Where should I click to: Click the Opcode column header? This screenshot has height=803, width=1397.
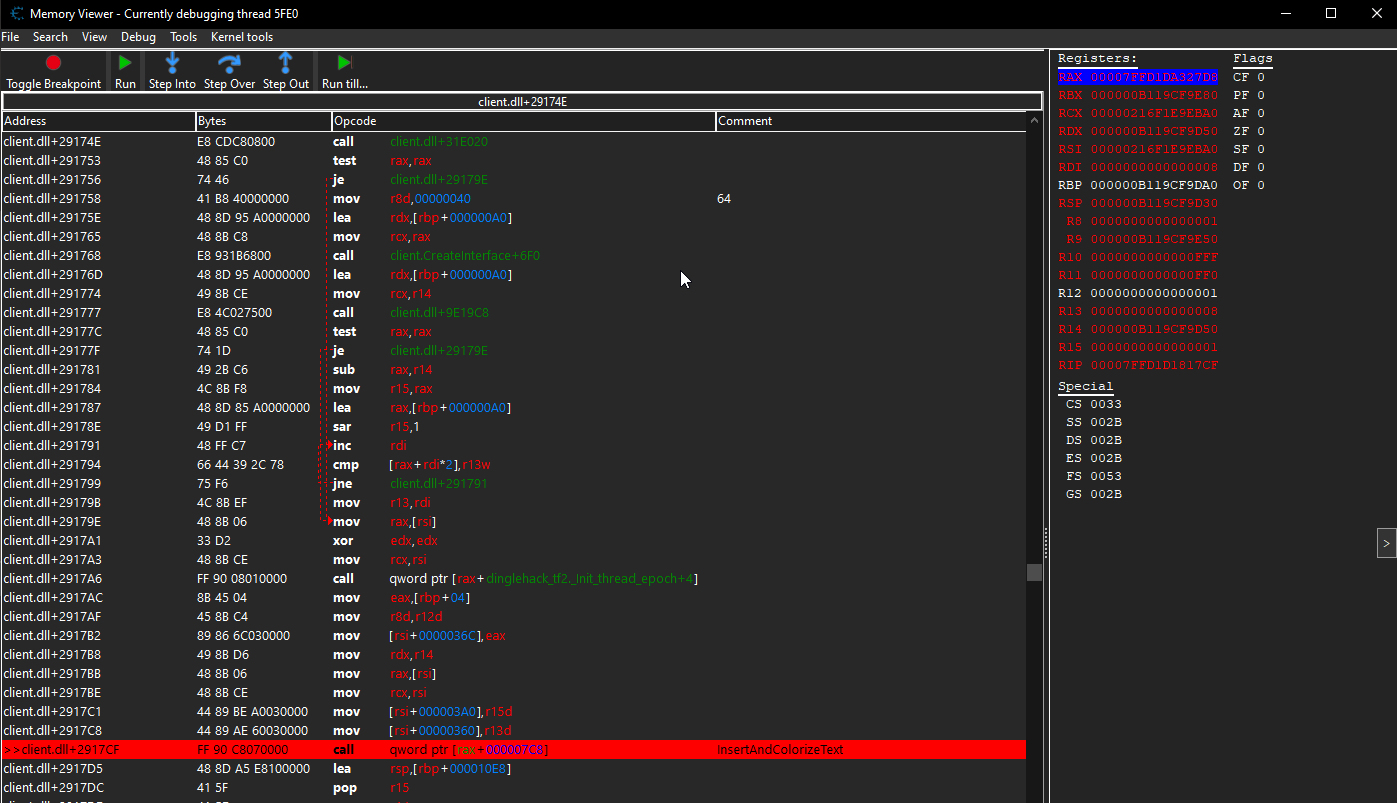(524, 121)
